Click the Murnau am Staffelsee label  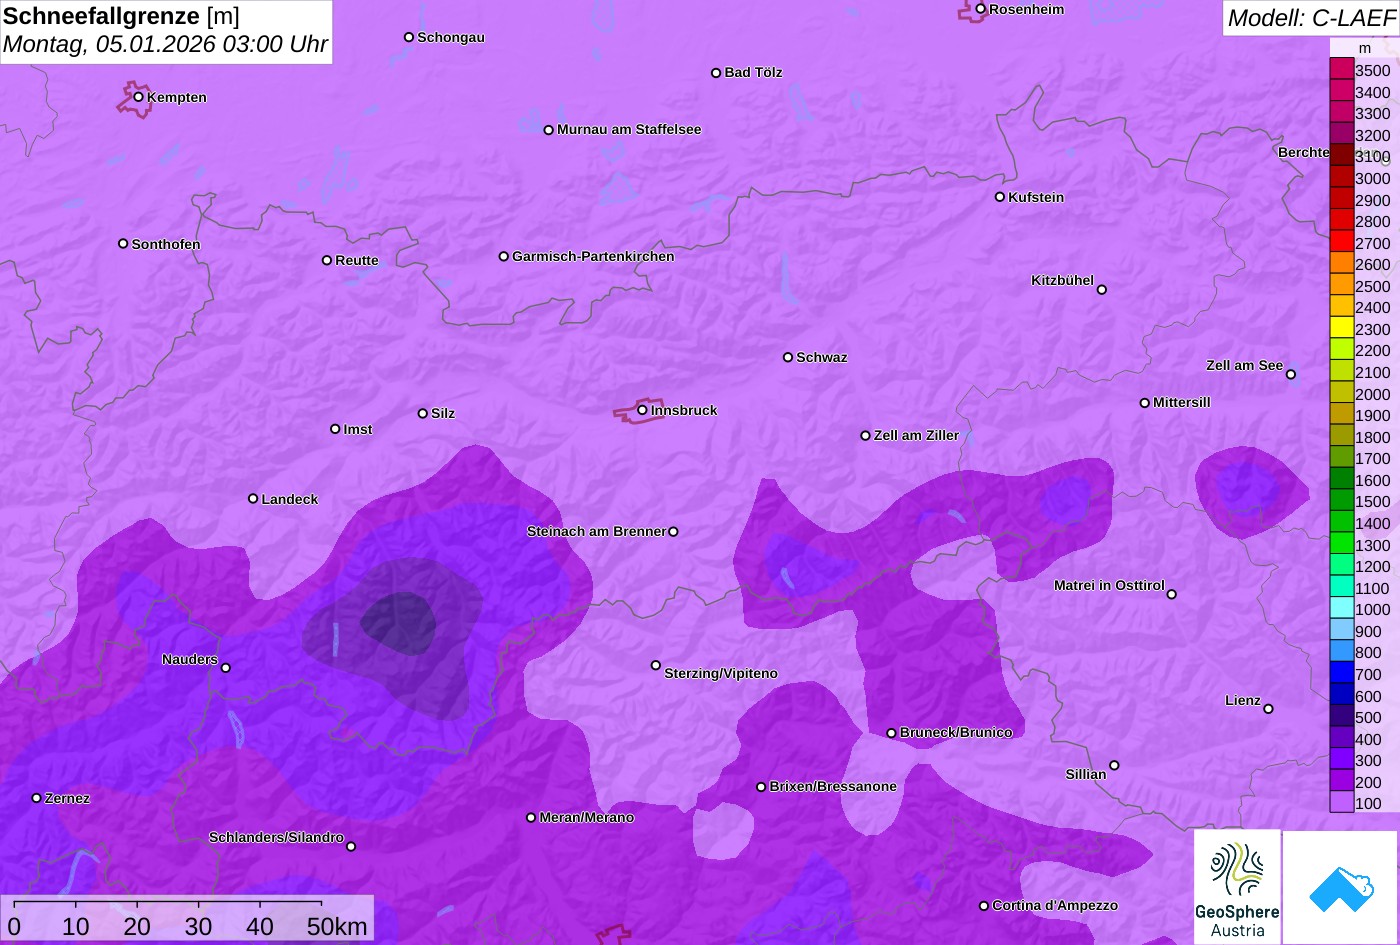tap(629, 130)
